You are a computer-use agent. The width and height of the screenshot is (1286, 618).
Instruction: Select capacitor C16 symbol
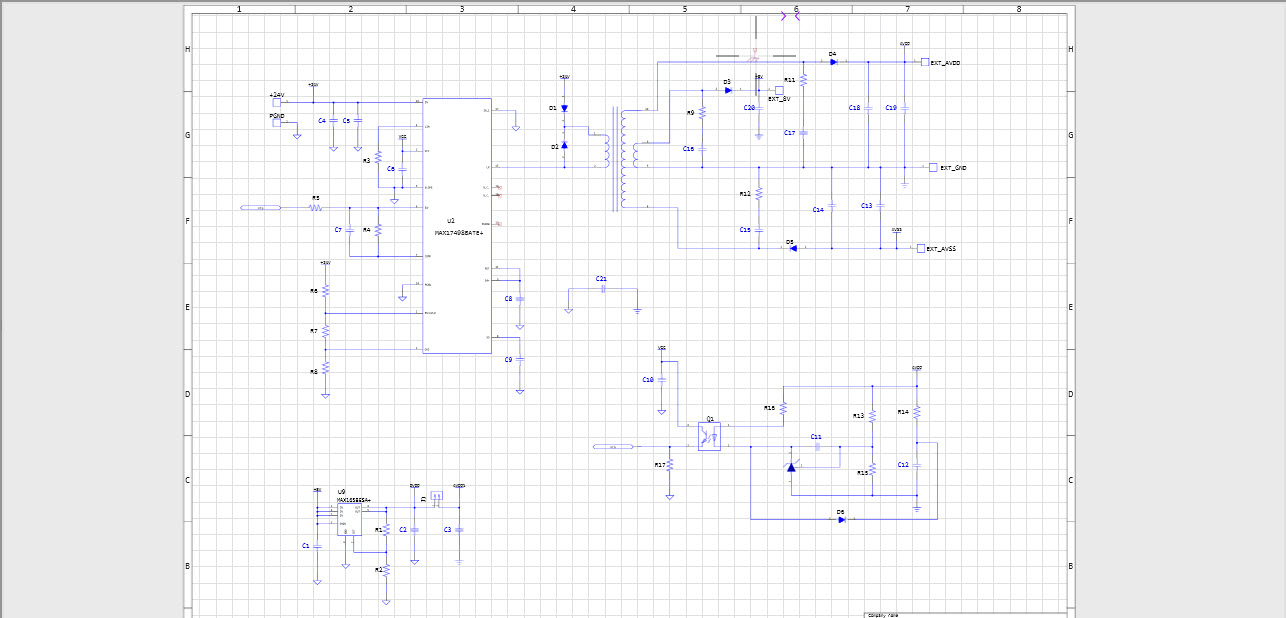click(x=702, y=148)
